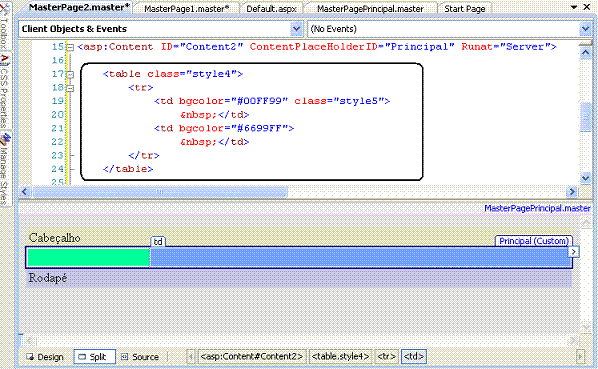
Task: Open the MasterPagePrincipal.master tab
Action: 370,8
